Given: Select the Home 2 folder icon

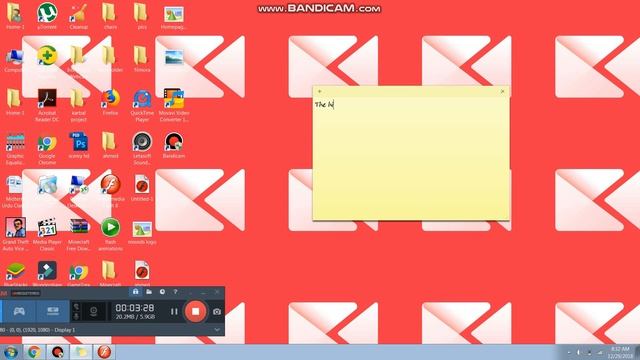Looking at the screenshot, I should [x=15, y=16].
